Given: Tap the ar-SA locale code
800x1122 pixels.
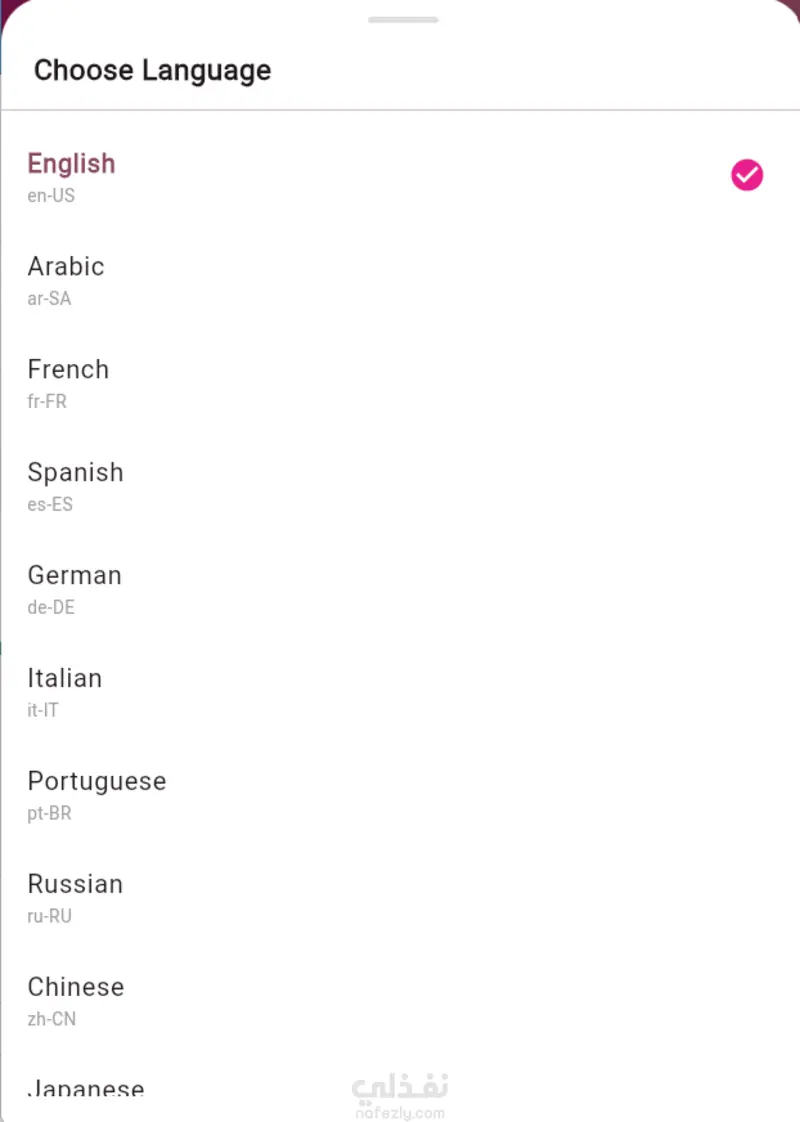Looking at the screenshot, I should click(x=49, y=299).
